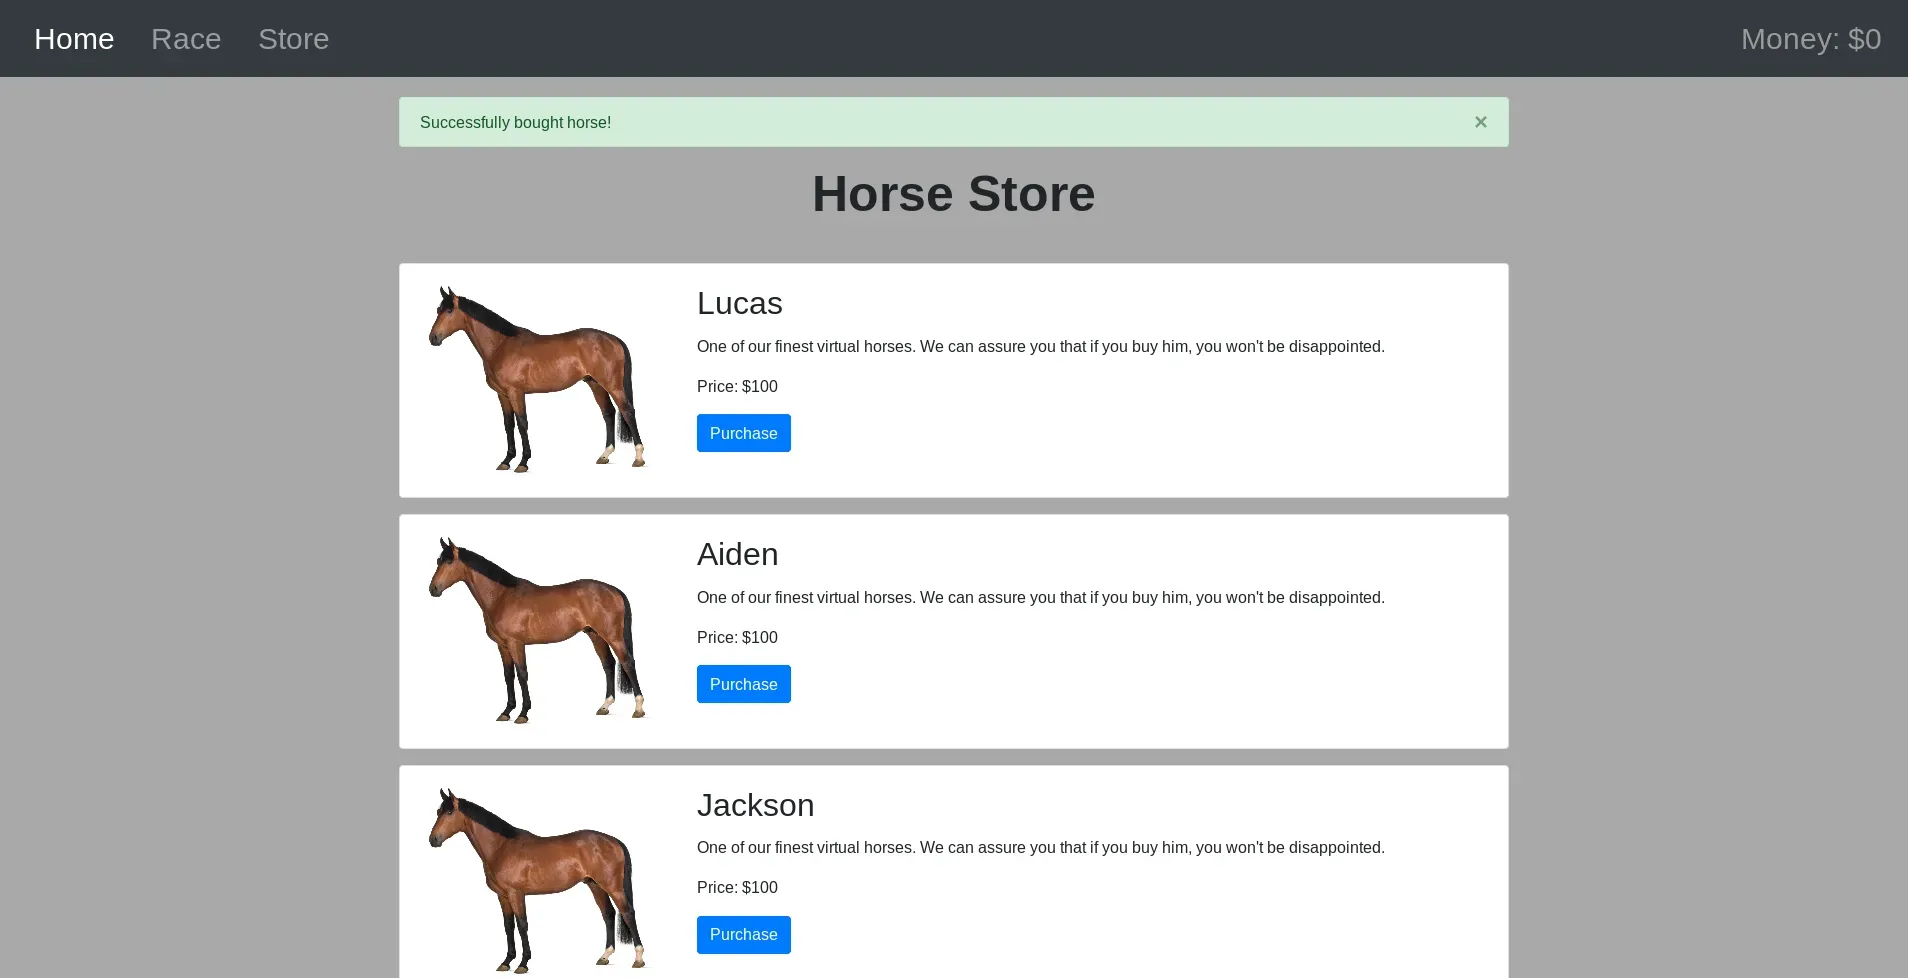
Task: Click the horse picture for Aiden
Action: (537, 631)
